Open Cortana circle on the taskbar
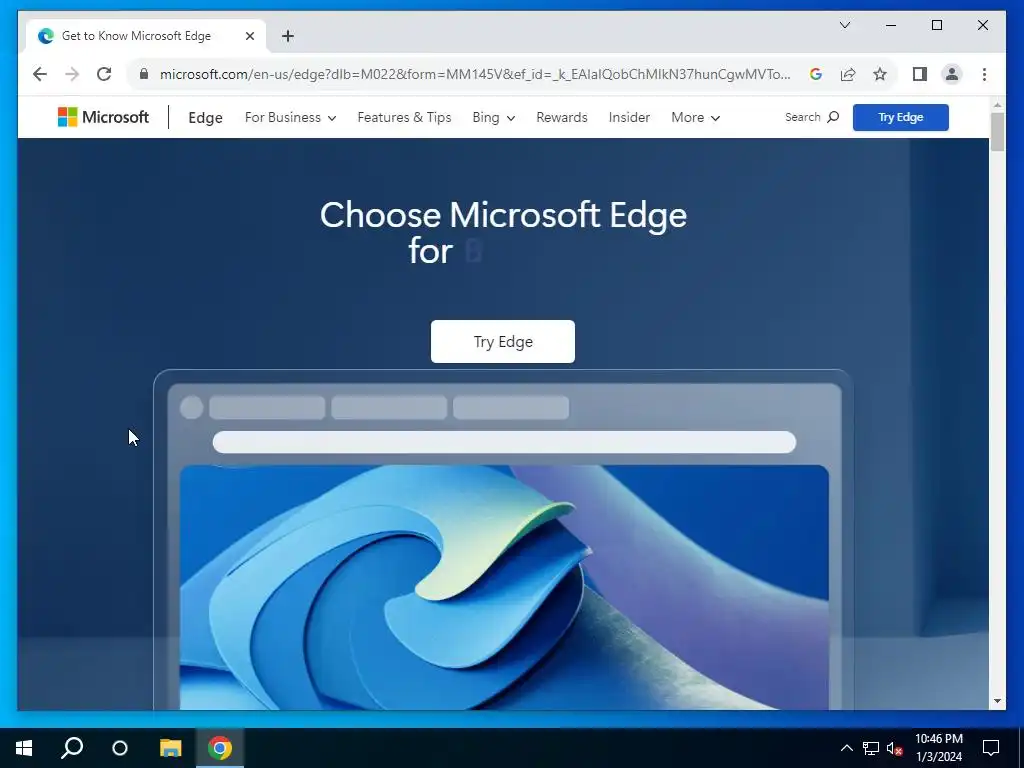Viewport: 1024px width, 768px height. tap(120, 748)
